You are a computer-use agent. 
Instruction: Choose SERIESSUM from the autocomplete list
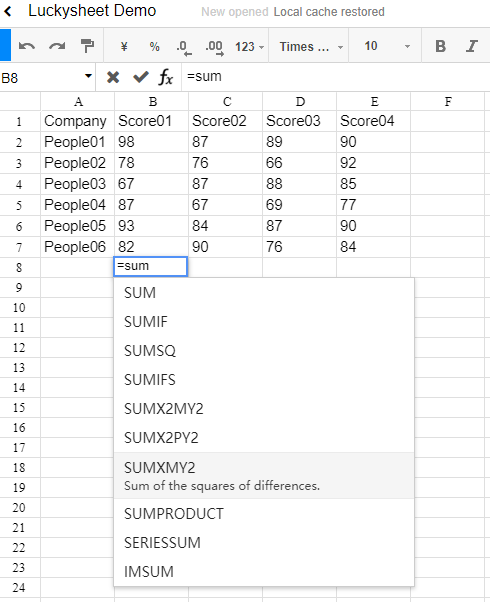pyautogui.click(x=264, y=543)
